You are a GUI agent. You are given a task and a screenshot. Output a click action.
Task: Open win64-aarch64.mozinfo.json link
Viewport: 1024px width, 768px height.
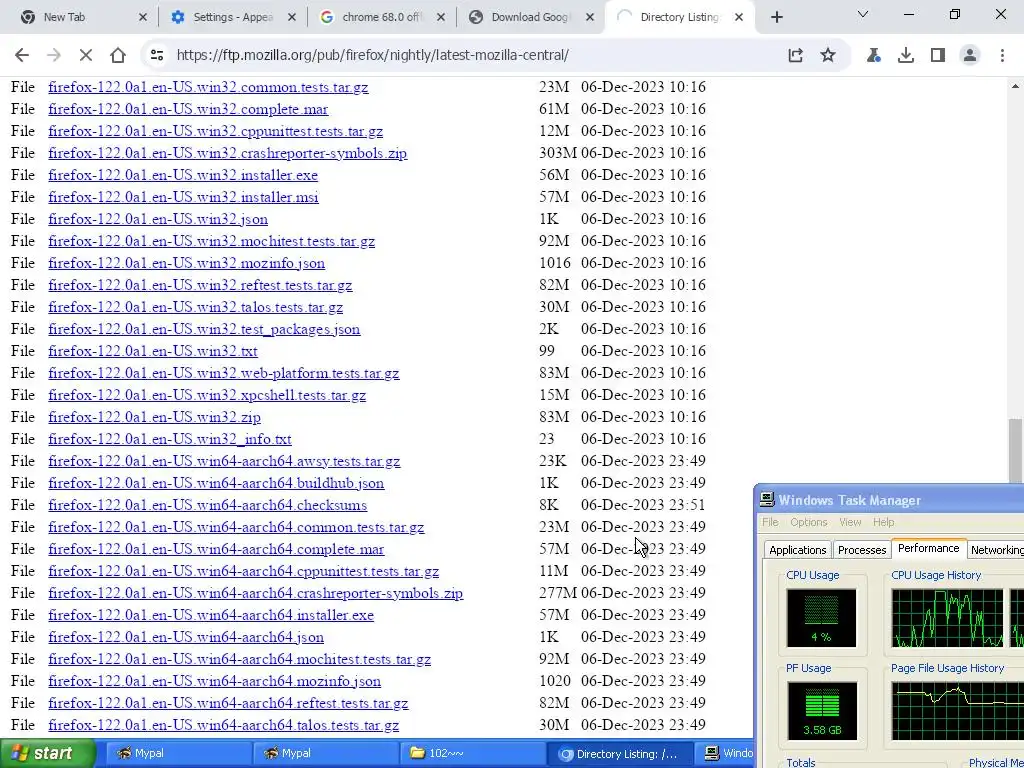tap(214, 681)
